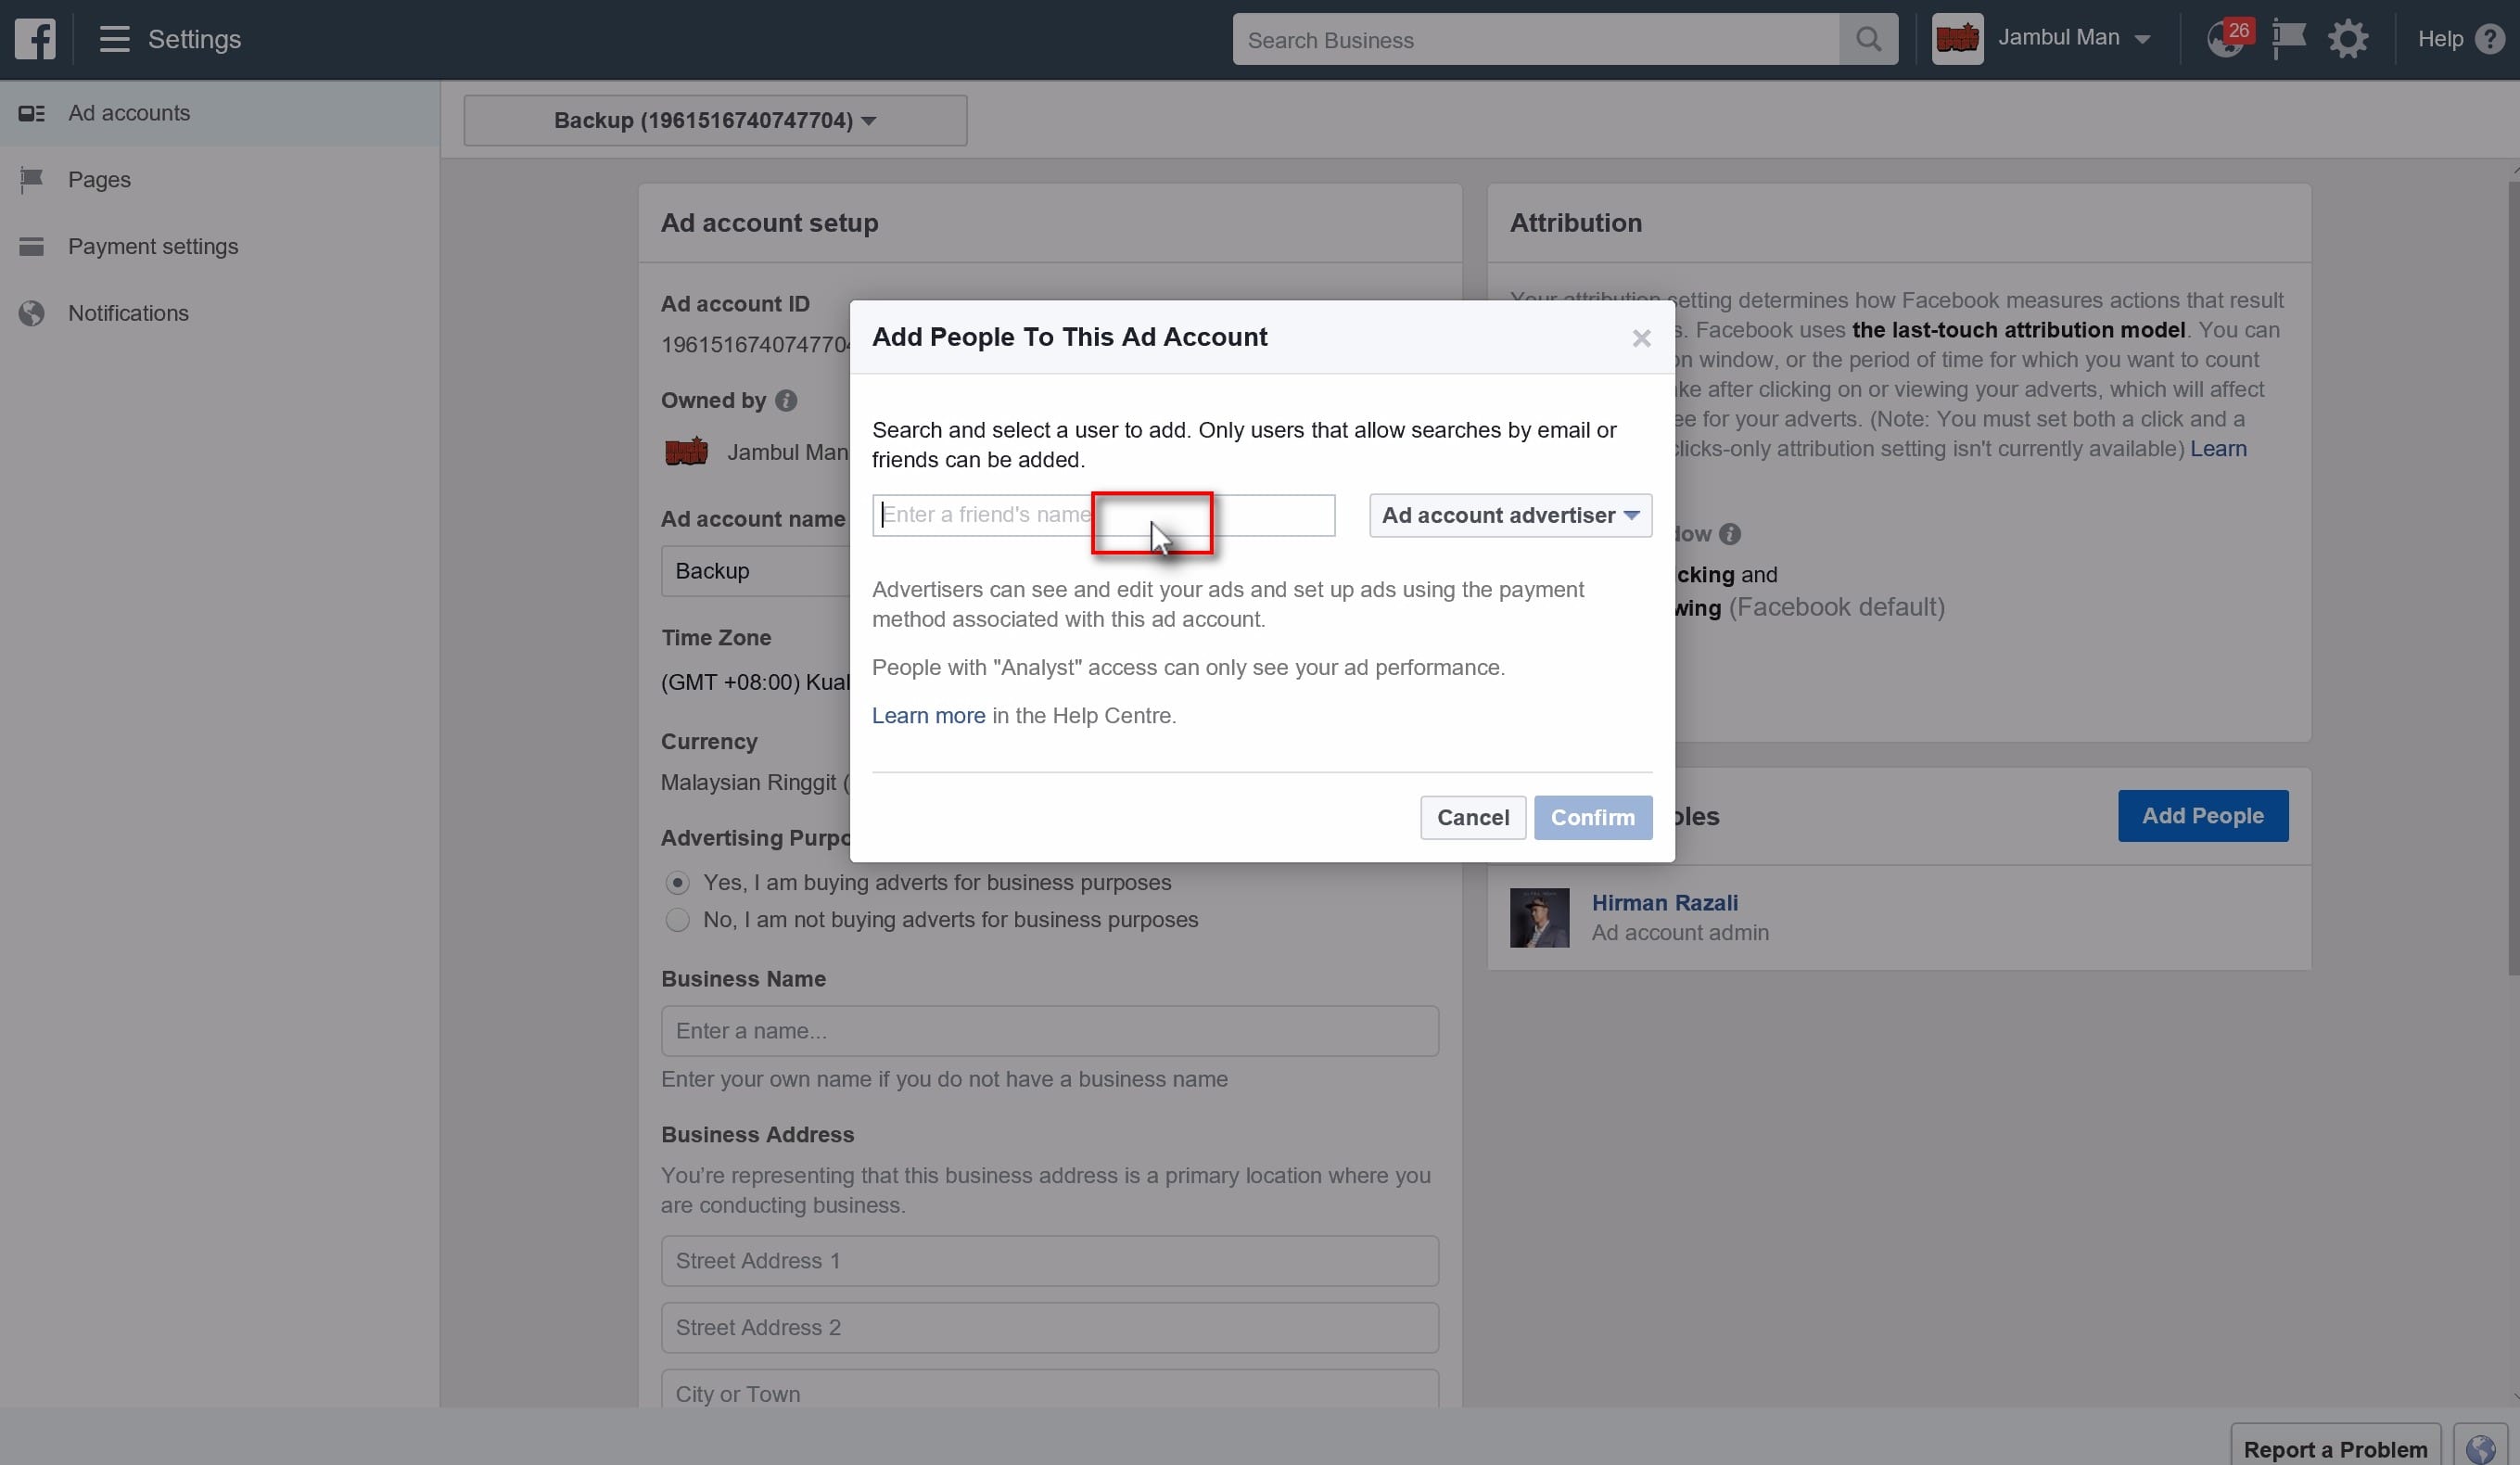
Task: Open Payment settings in the sidebar
Action: coord(220,246)
